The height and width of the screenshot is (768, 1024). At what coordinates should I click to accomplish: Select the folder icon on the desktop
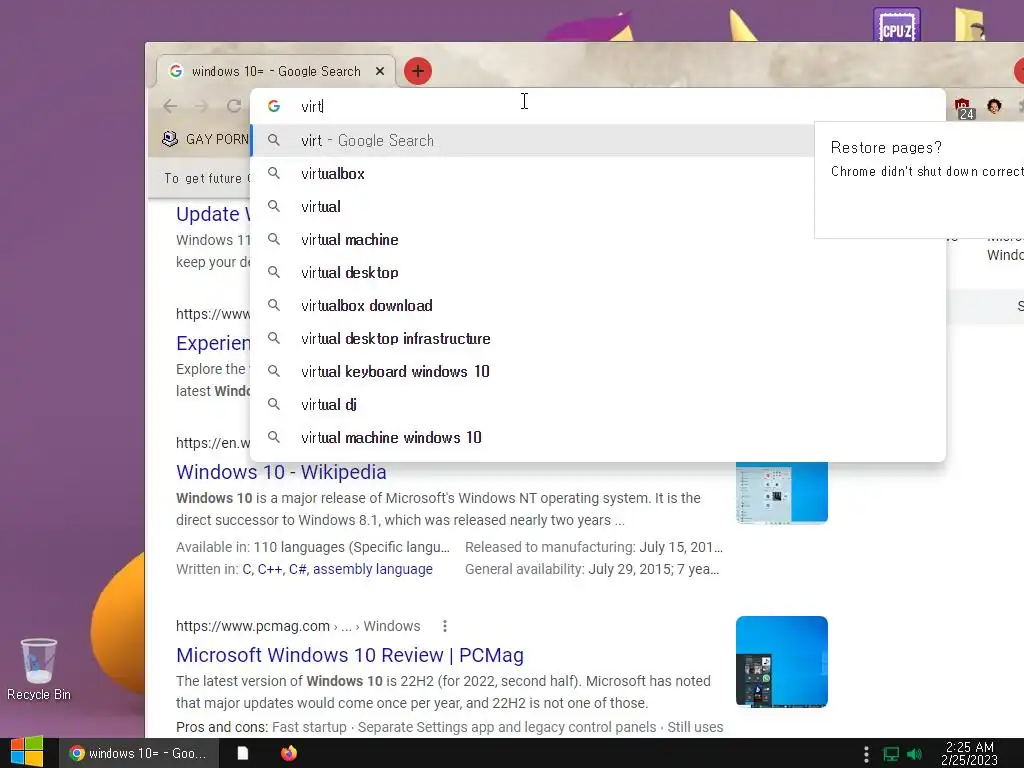coord(969,24)
